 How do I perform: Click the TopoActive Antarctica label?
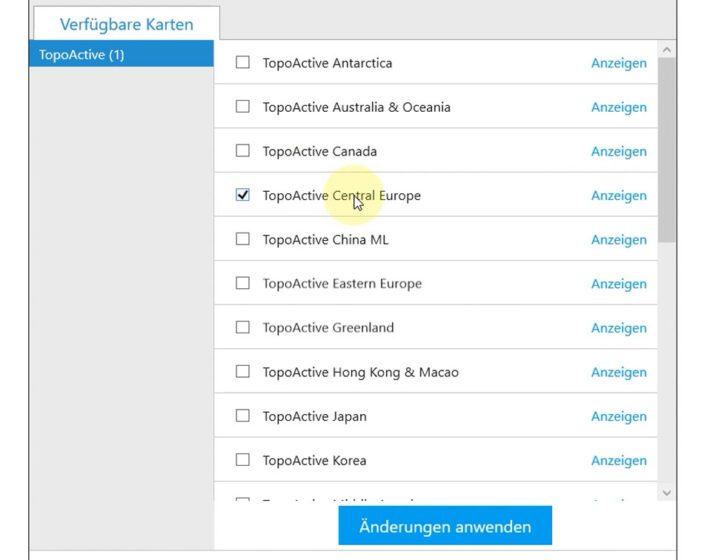click(327, 63)
